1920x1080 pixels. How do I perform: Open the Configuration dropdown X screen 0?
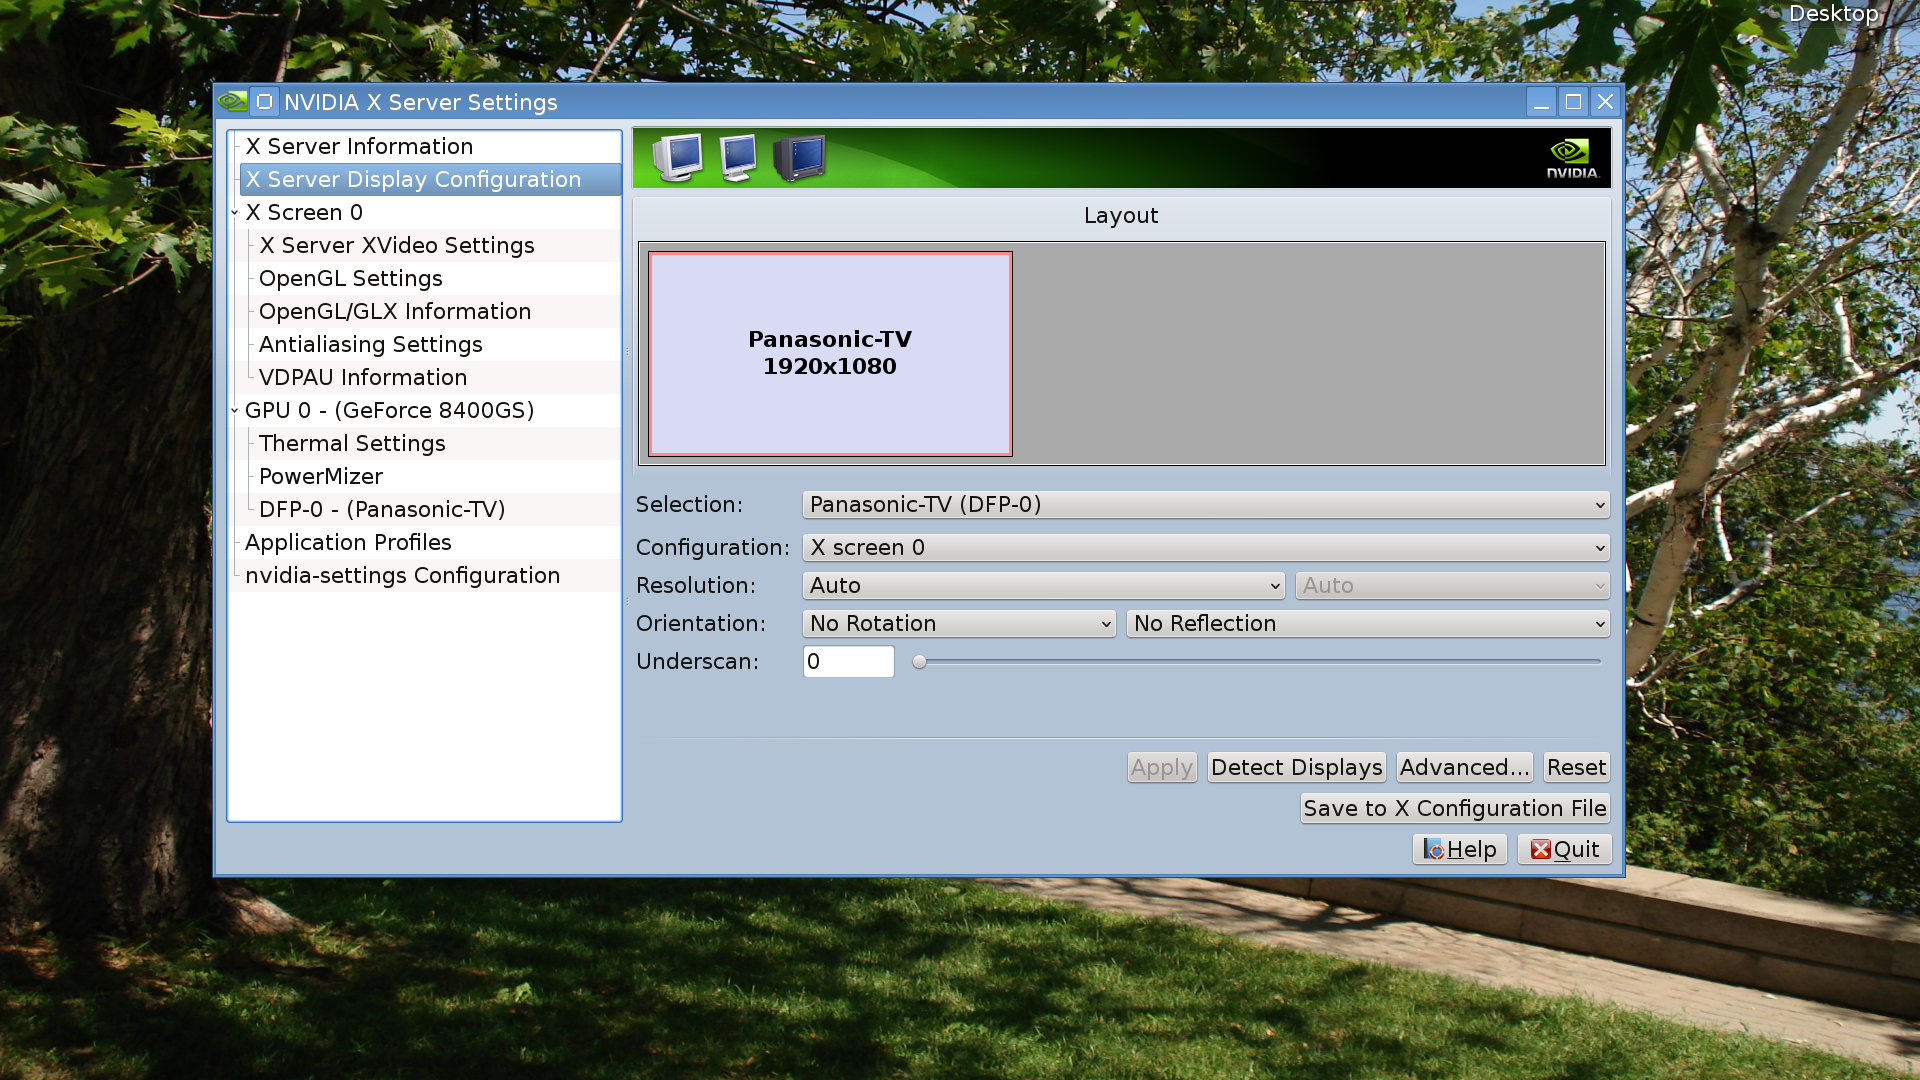pyautogui.click(x=1206, y=548)
